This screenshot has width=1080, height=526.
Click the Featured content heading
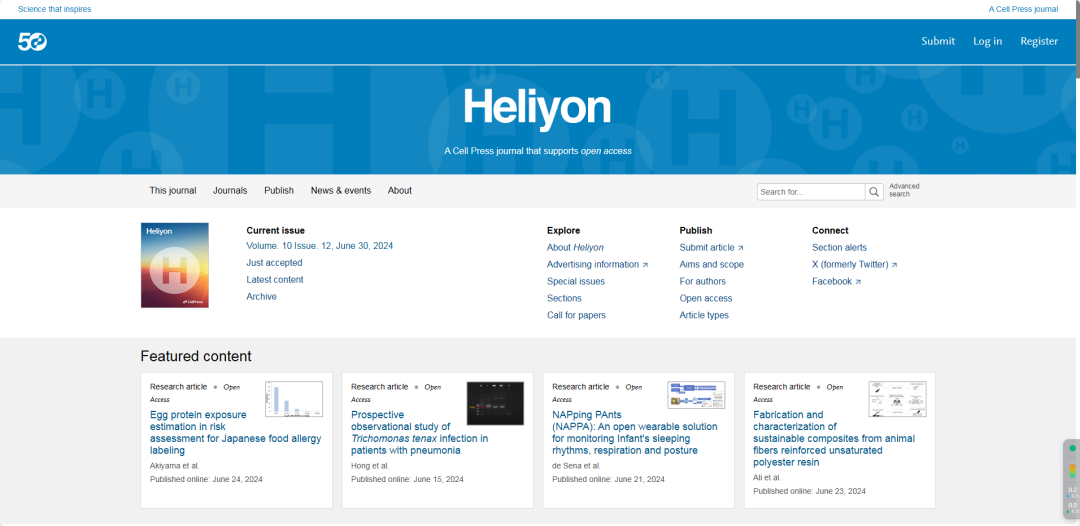click(x=196, y=357)
